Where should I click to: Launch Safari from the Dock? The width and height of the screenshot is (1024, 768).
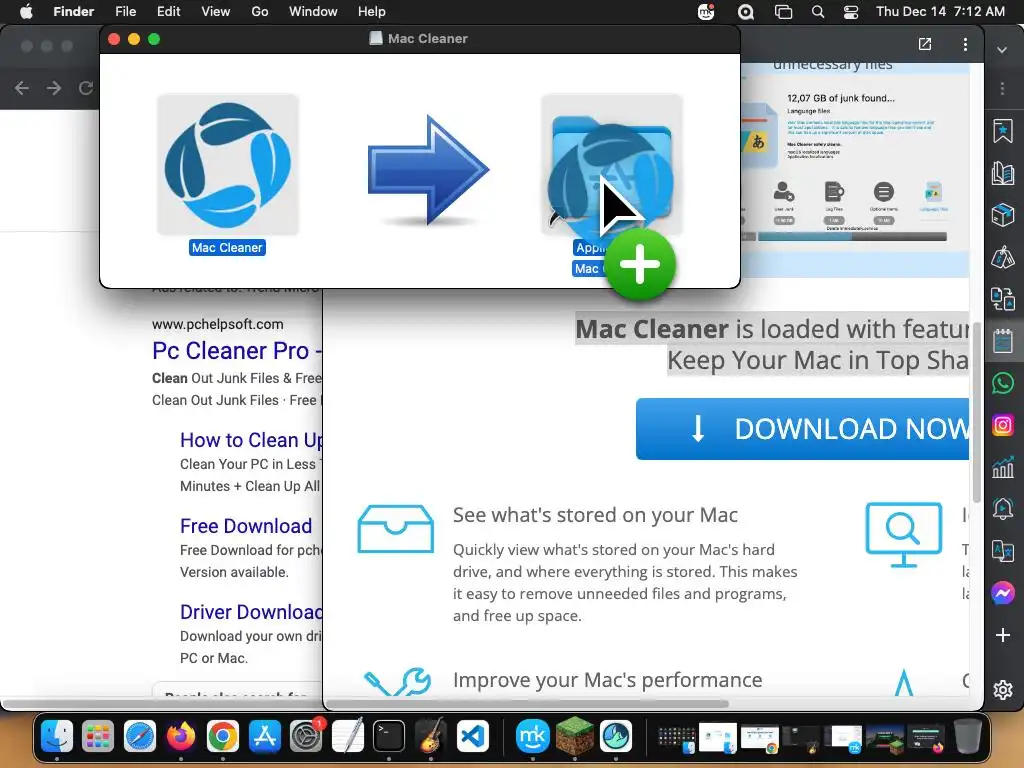140,737
